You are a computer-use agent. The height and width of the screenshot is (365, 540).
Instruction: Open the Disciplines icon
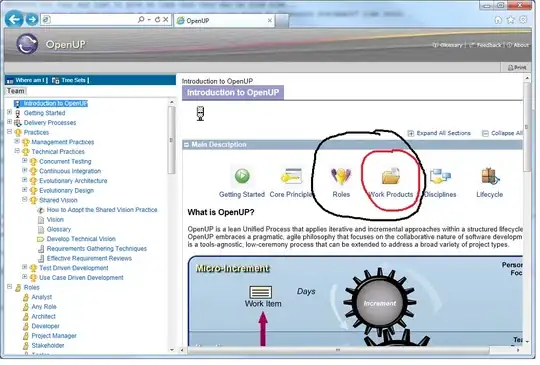(440, 176)
